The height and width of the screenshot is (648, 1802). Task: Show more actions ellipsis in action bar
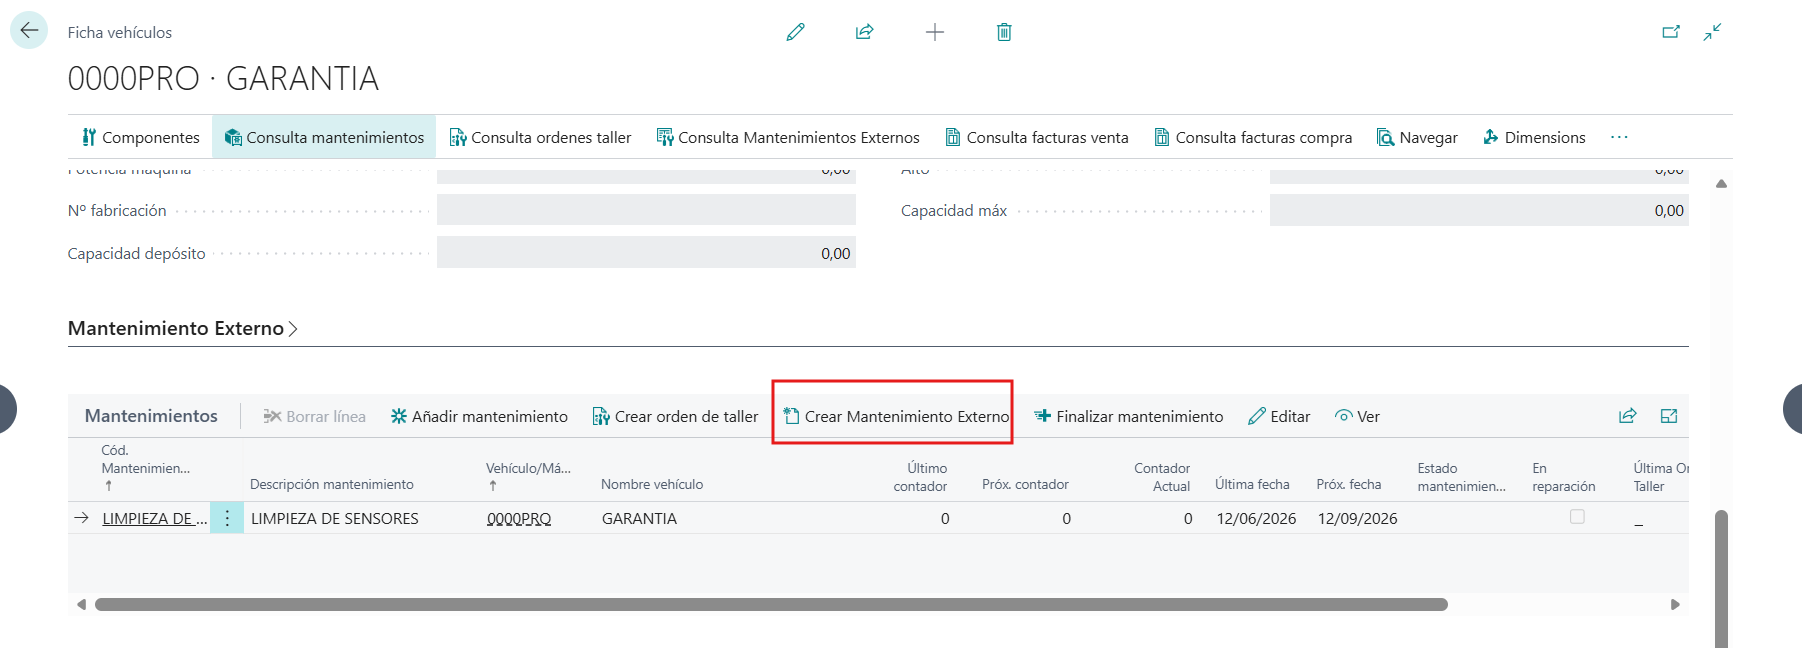[1619, 137]
